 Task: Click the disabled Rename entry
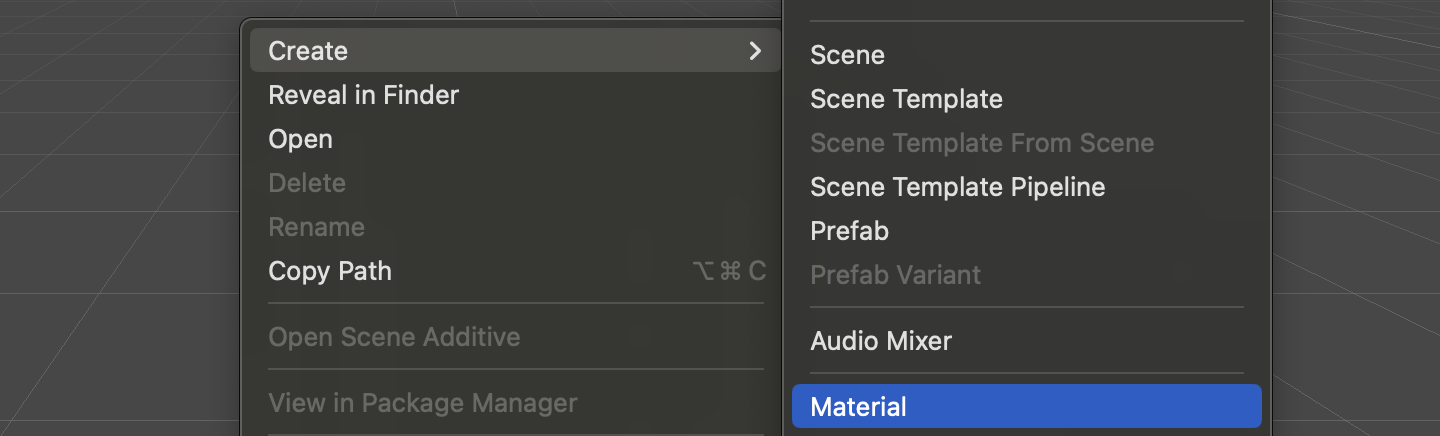(316, 227)
